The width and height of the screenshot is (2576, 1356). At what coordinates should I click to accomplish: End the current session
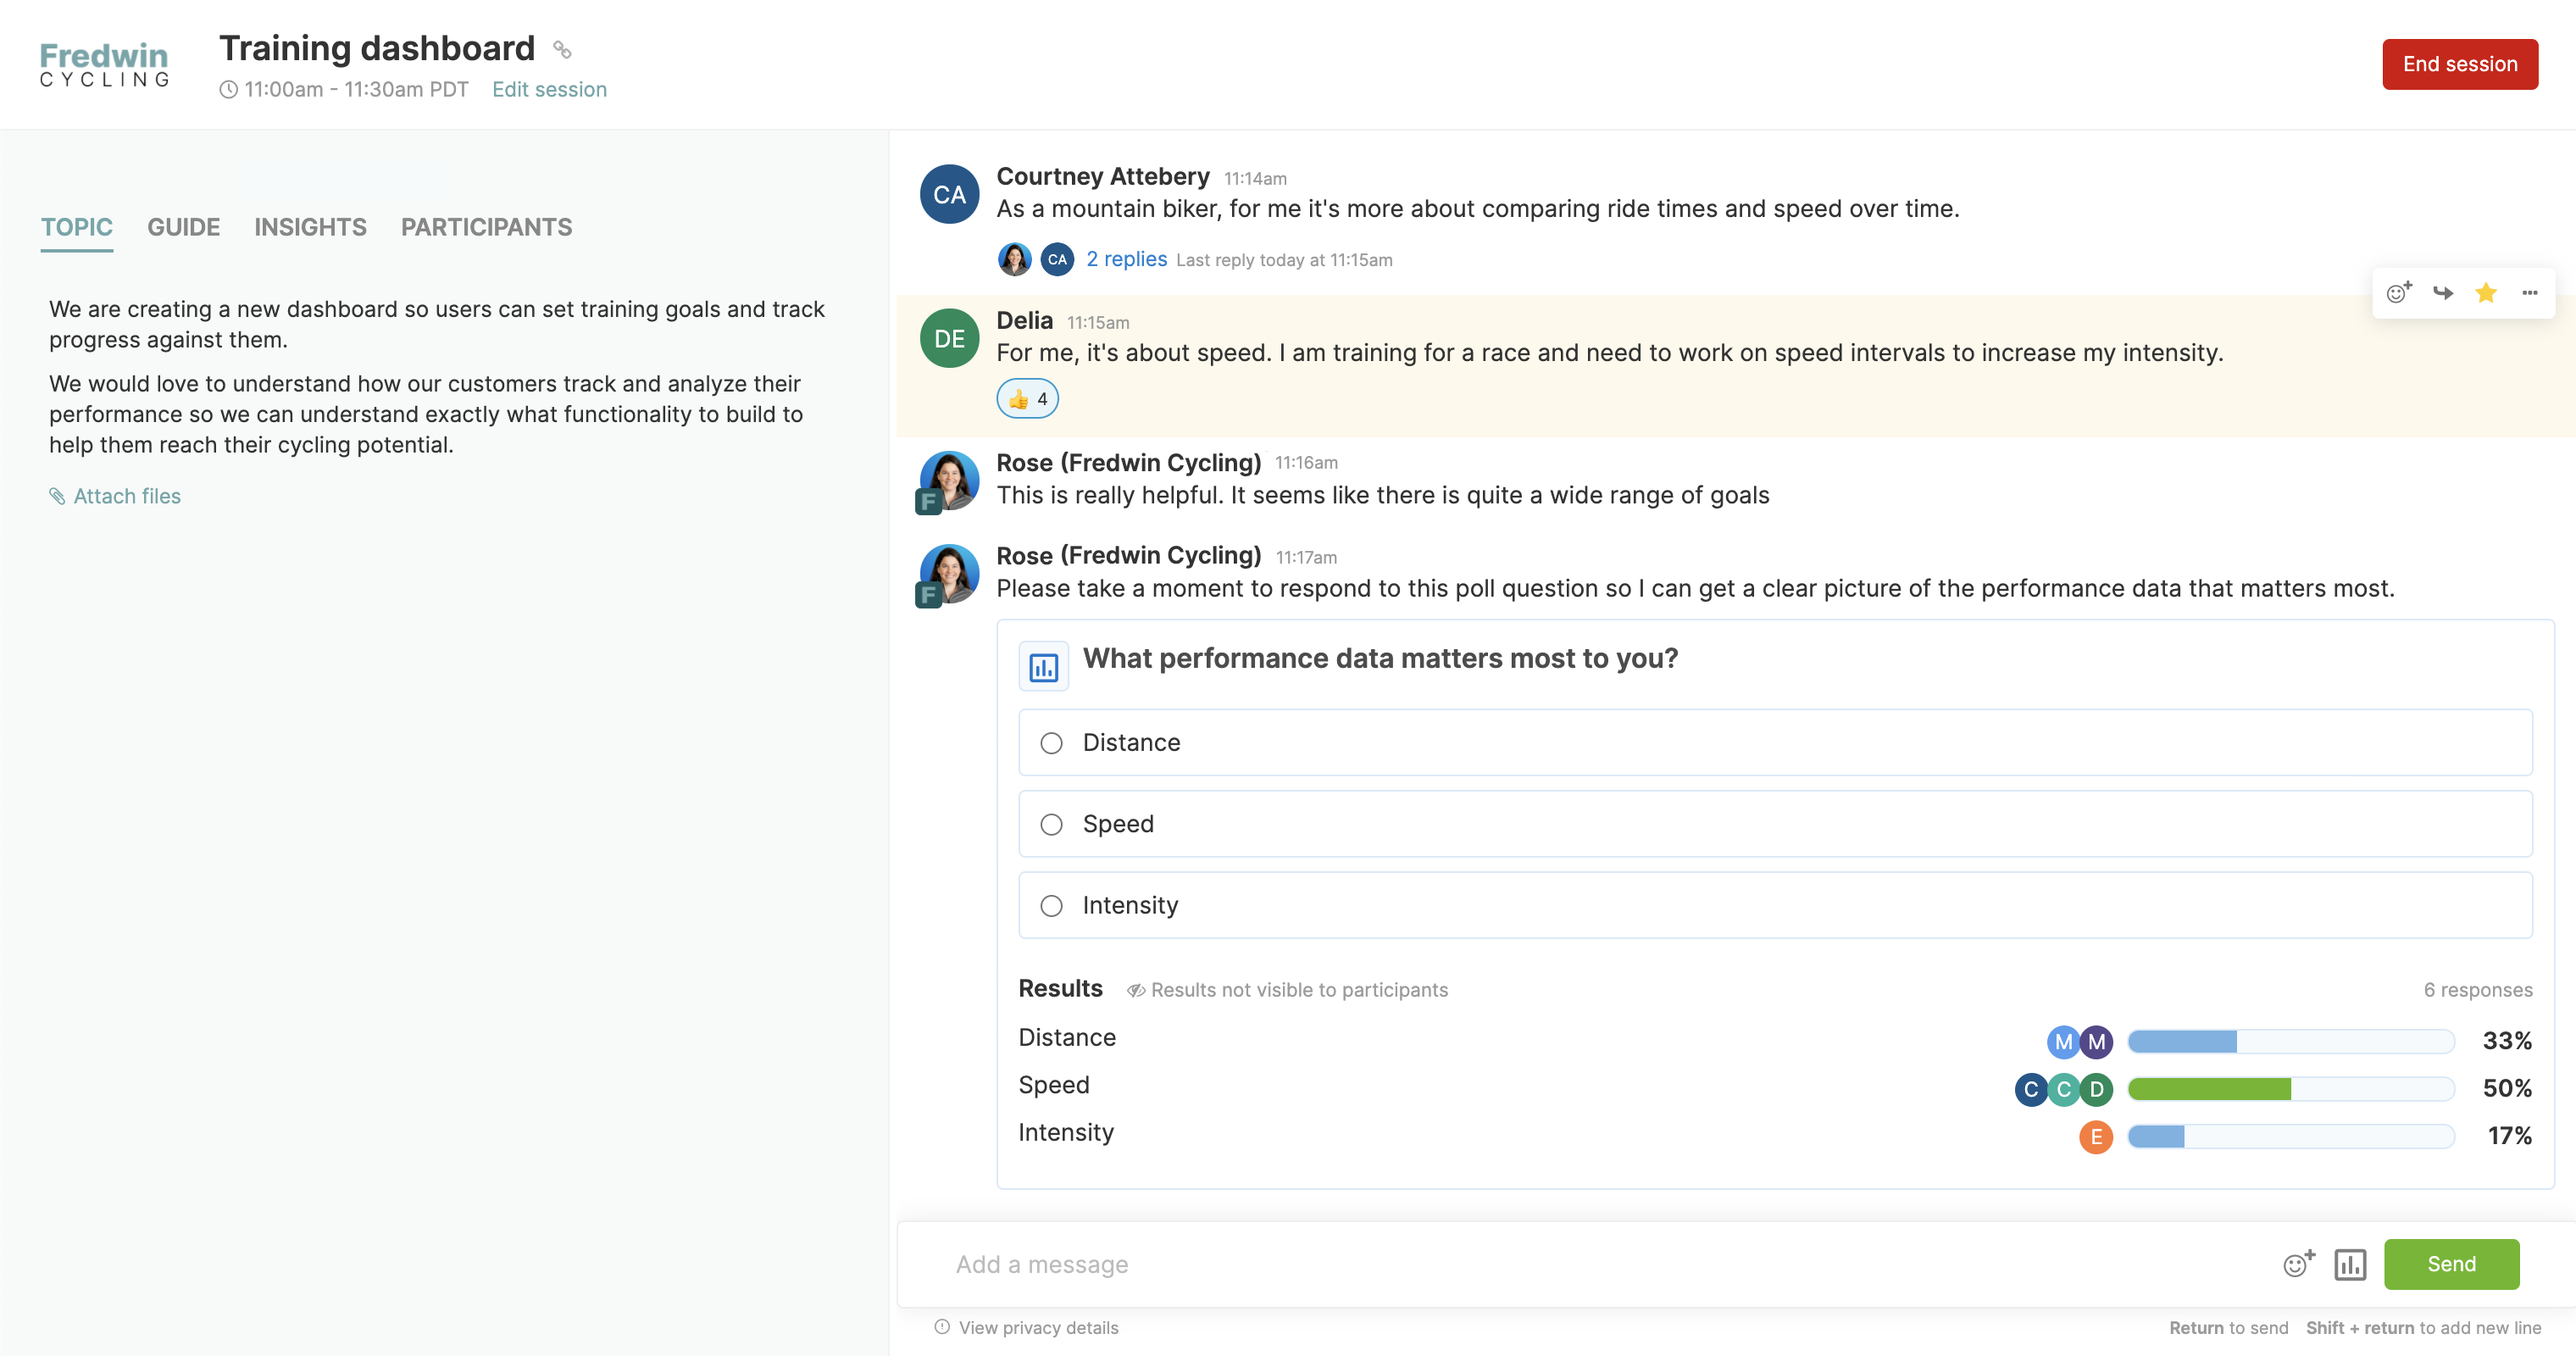[2459, 63]
